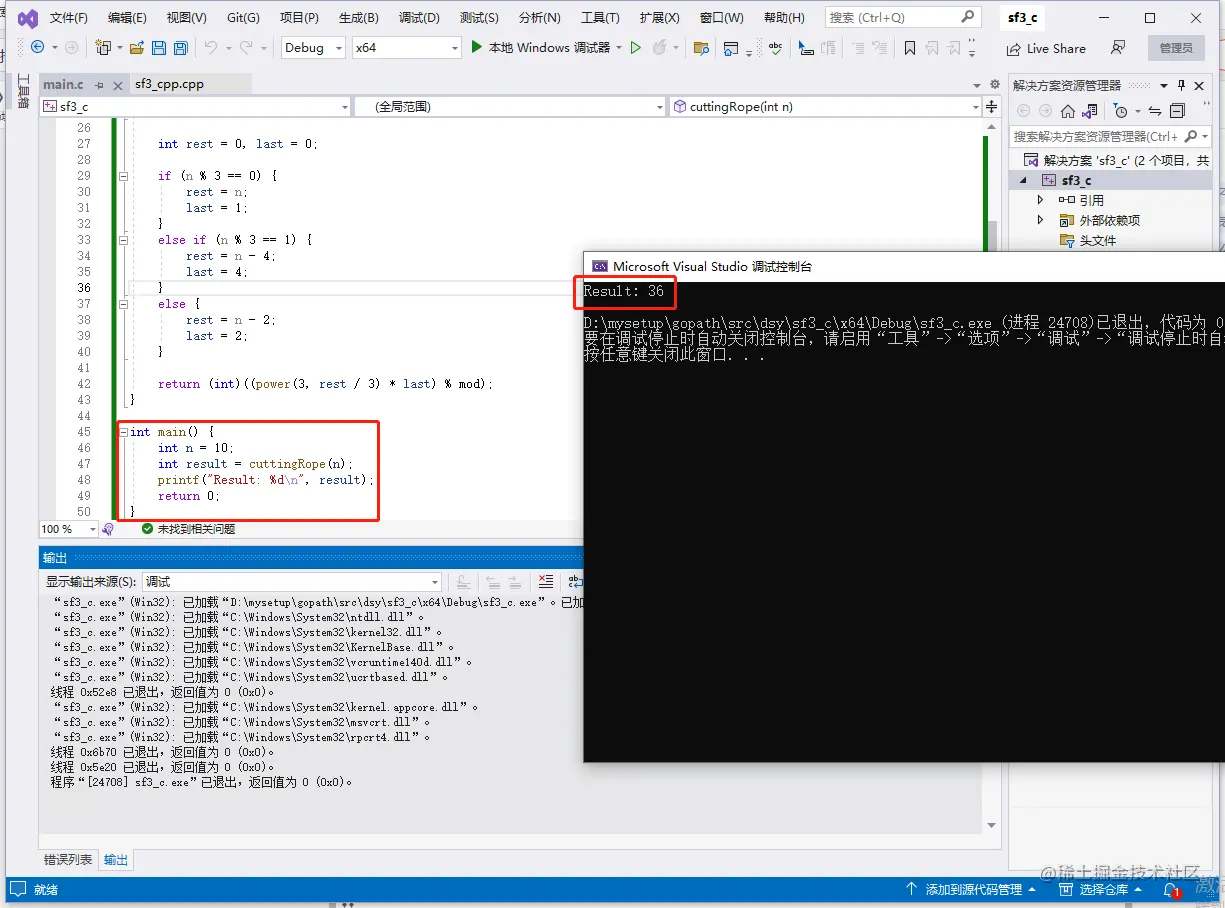Click the Live Share button
Screen dimensions: 1225x908
pos(1046,48)
